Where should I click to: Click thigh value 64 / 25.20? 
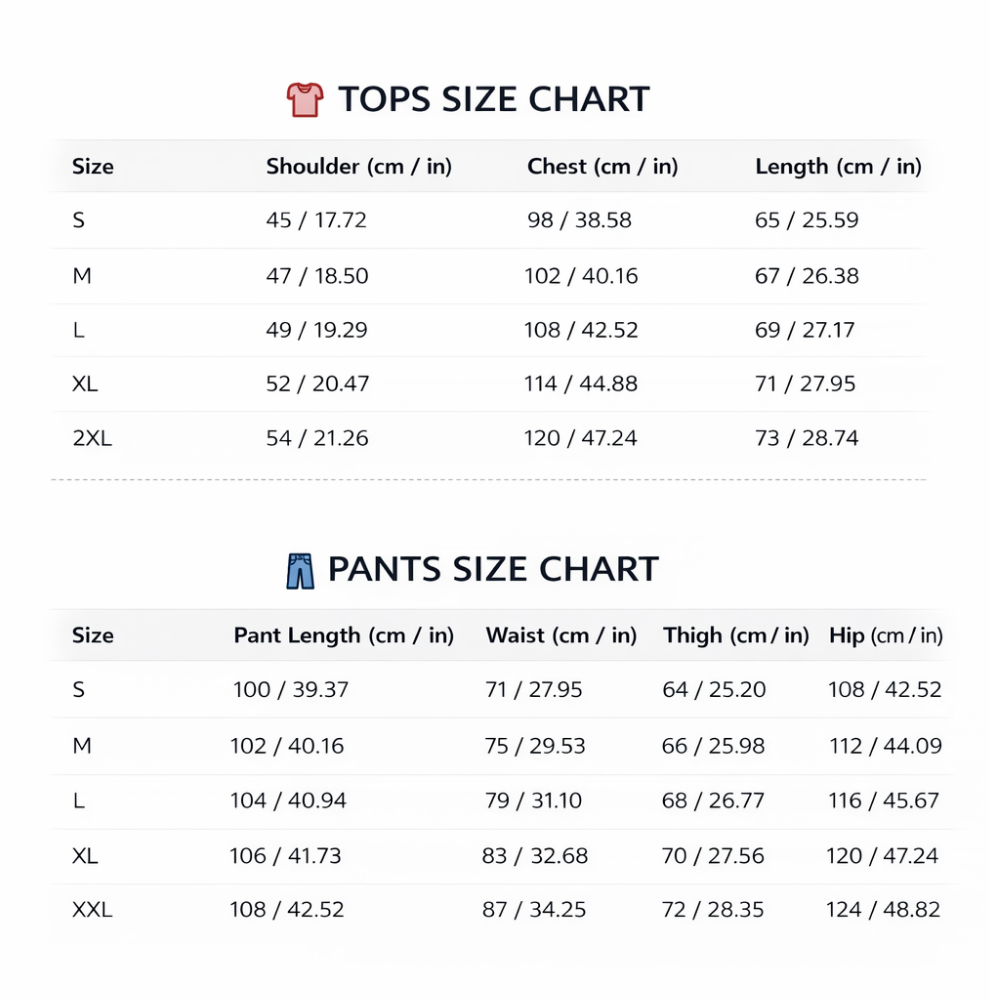pos(714,690)
